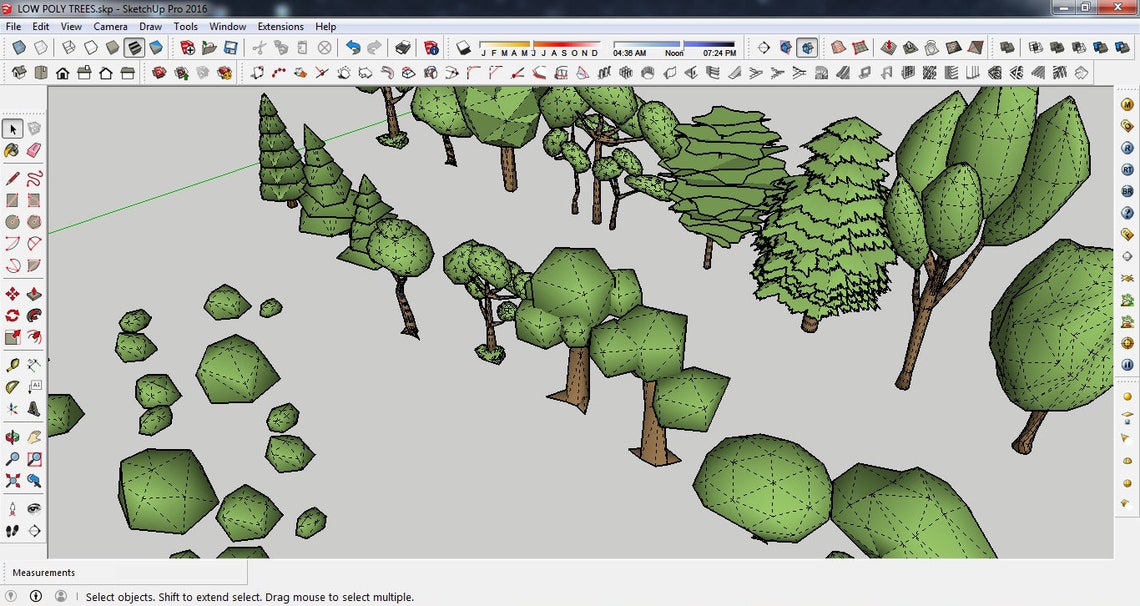This screenshot has height=606, width=1140.
Task: Save the LOW POLY TREES model
Action: coord(229,46)
